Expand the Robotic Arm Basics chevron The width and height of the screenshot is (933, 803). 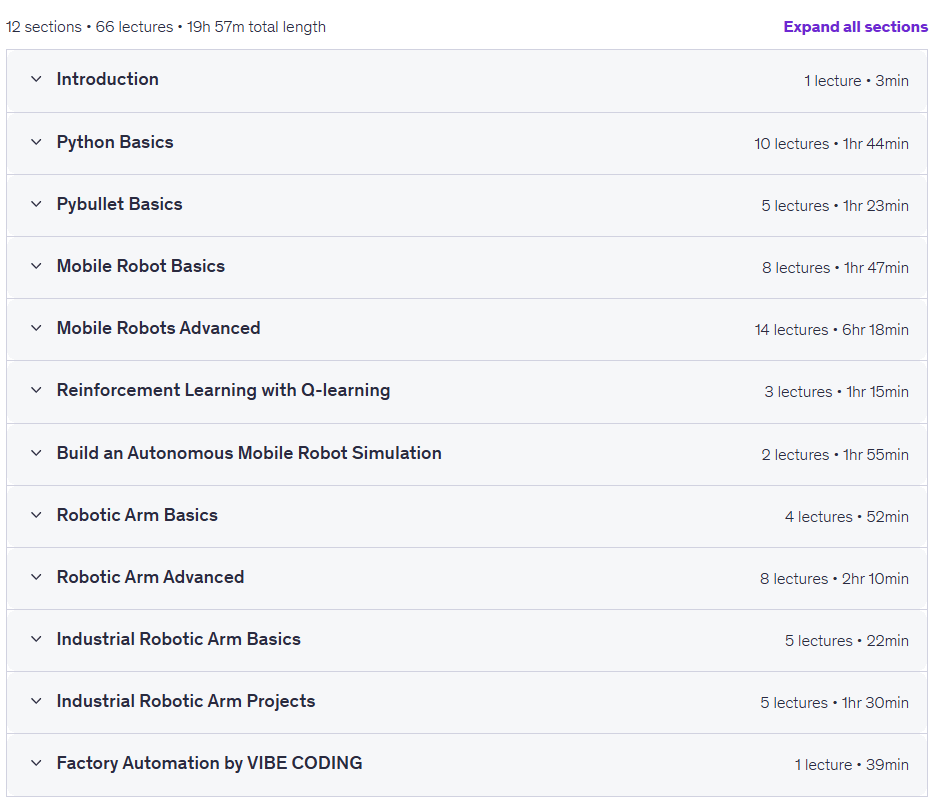click(x=36, y=515)
